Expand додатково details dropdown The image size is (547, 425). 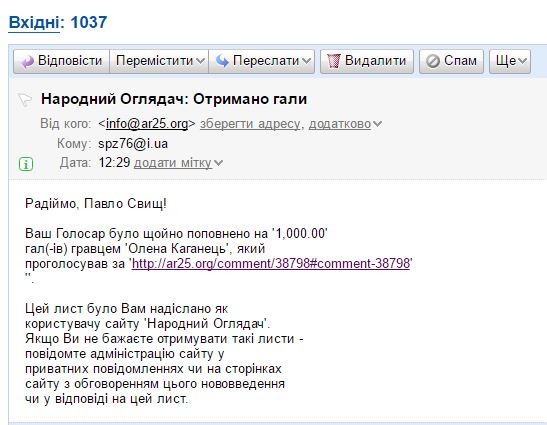click(x=345, y=124)
